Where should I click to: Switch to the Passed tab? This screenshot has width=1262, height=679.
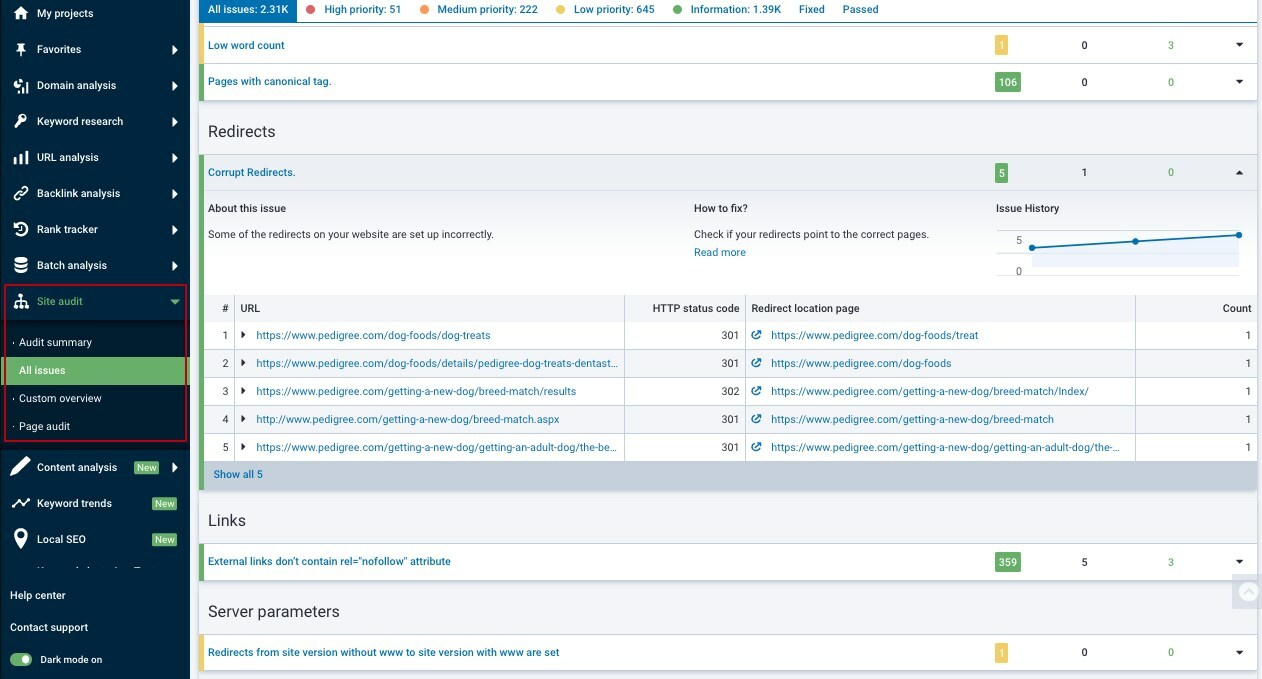(860, 9)
